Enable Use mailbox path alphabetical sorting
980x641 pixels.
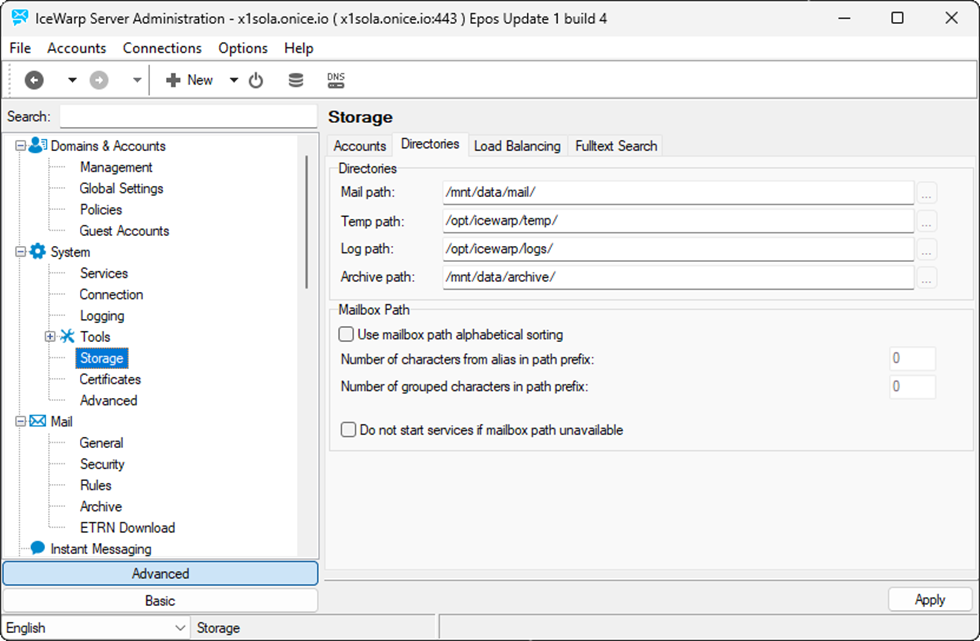(x=346, y=334)
